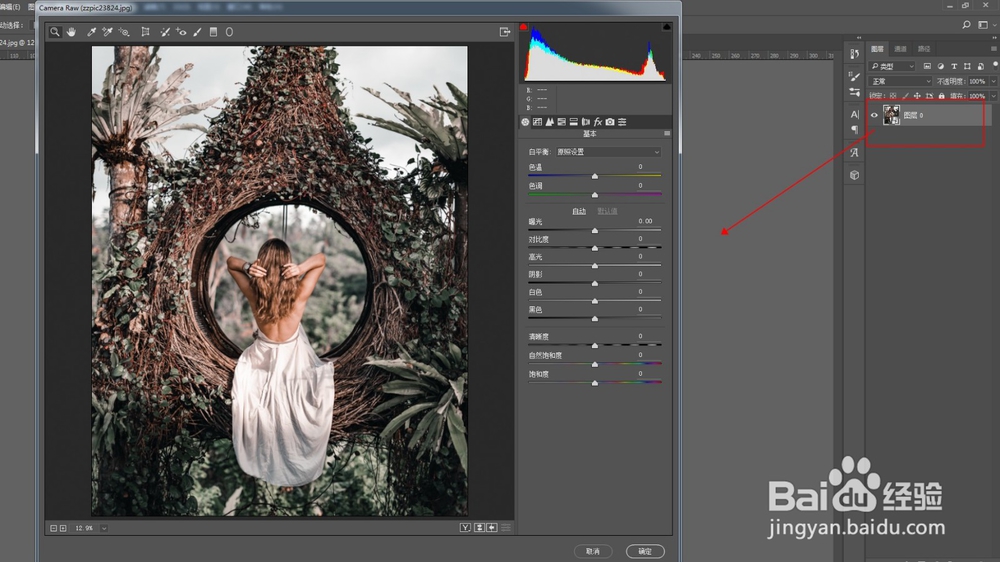Toggle highlight clipping warning on histogram
Screen dimensions: 1000x562
point(666,27)
